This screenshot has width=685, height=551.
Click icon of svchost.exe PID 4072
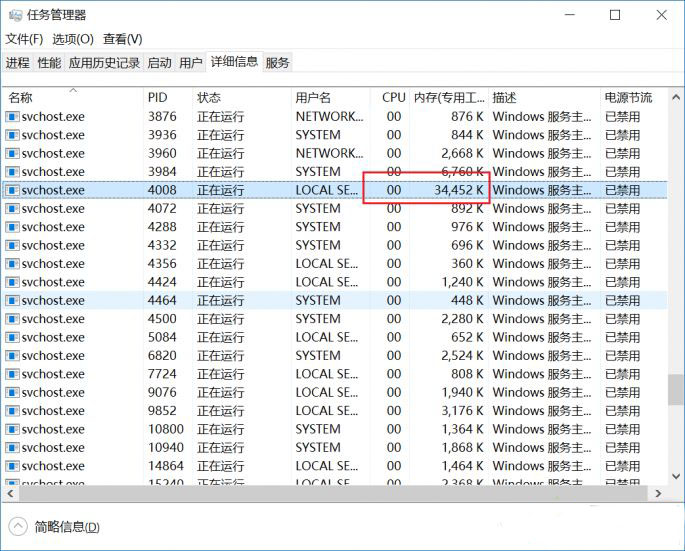tap(12, 208)
